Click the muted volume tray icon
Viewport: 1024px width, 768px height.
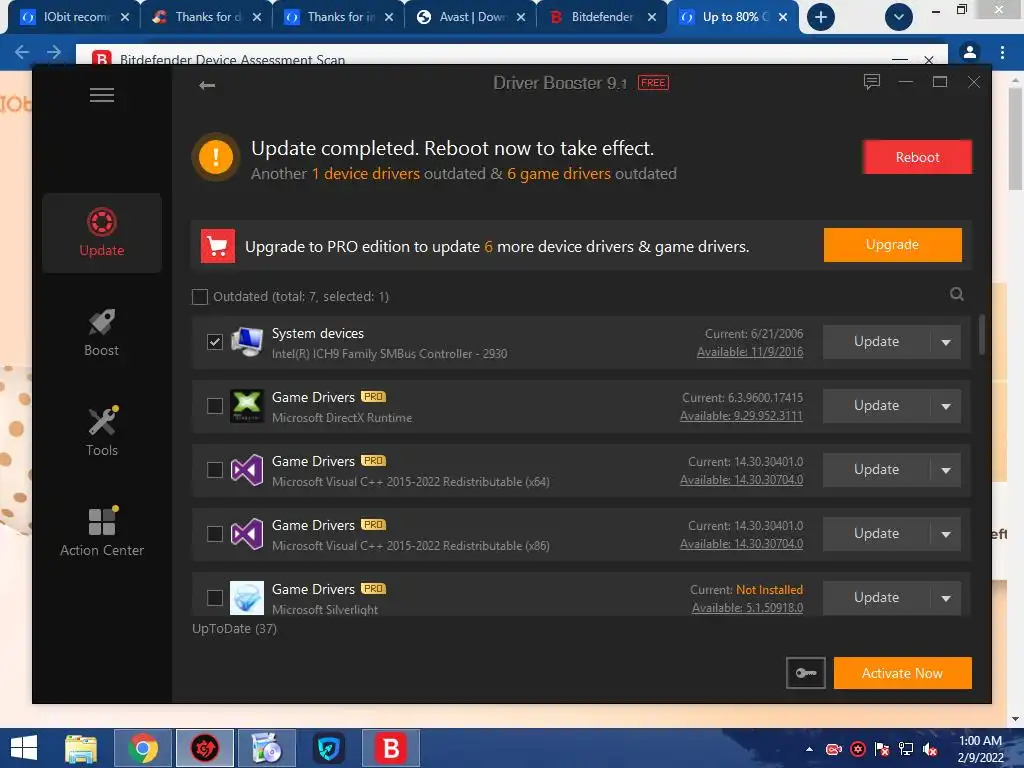930,749
